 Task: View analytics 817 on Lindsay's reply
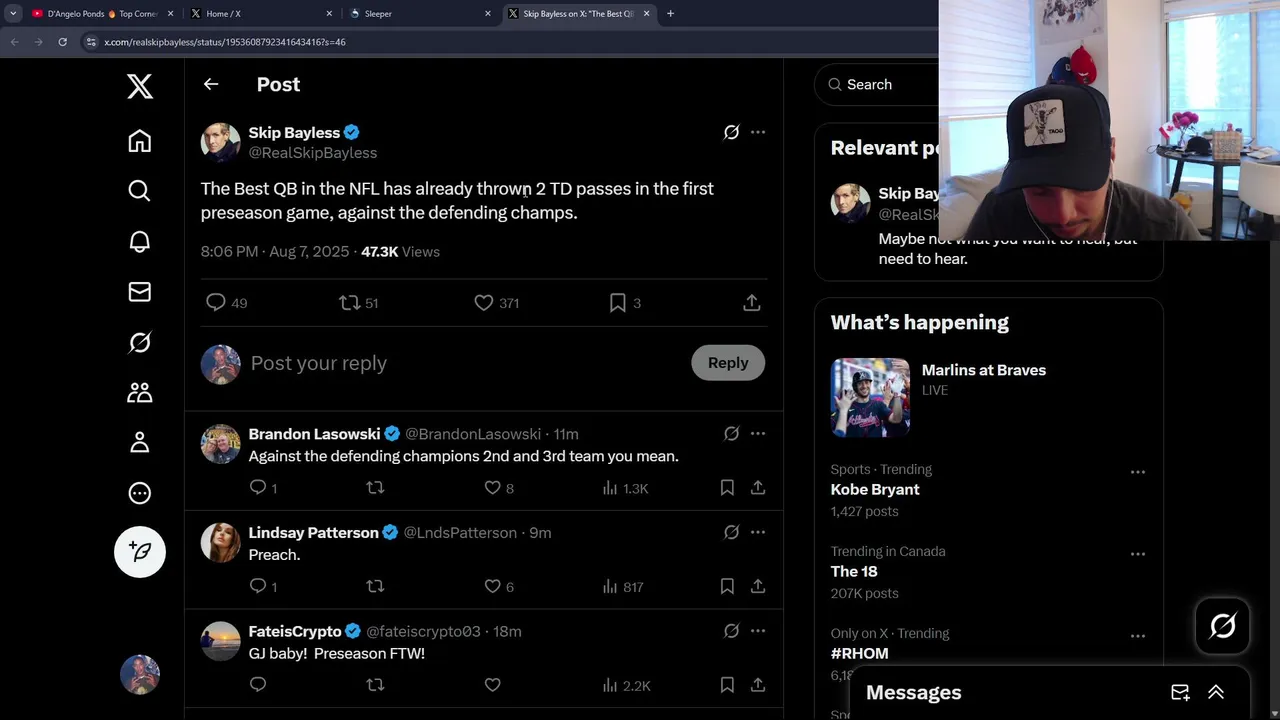(622, 587)
